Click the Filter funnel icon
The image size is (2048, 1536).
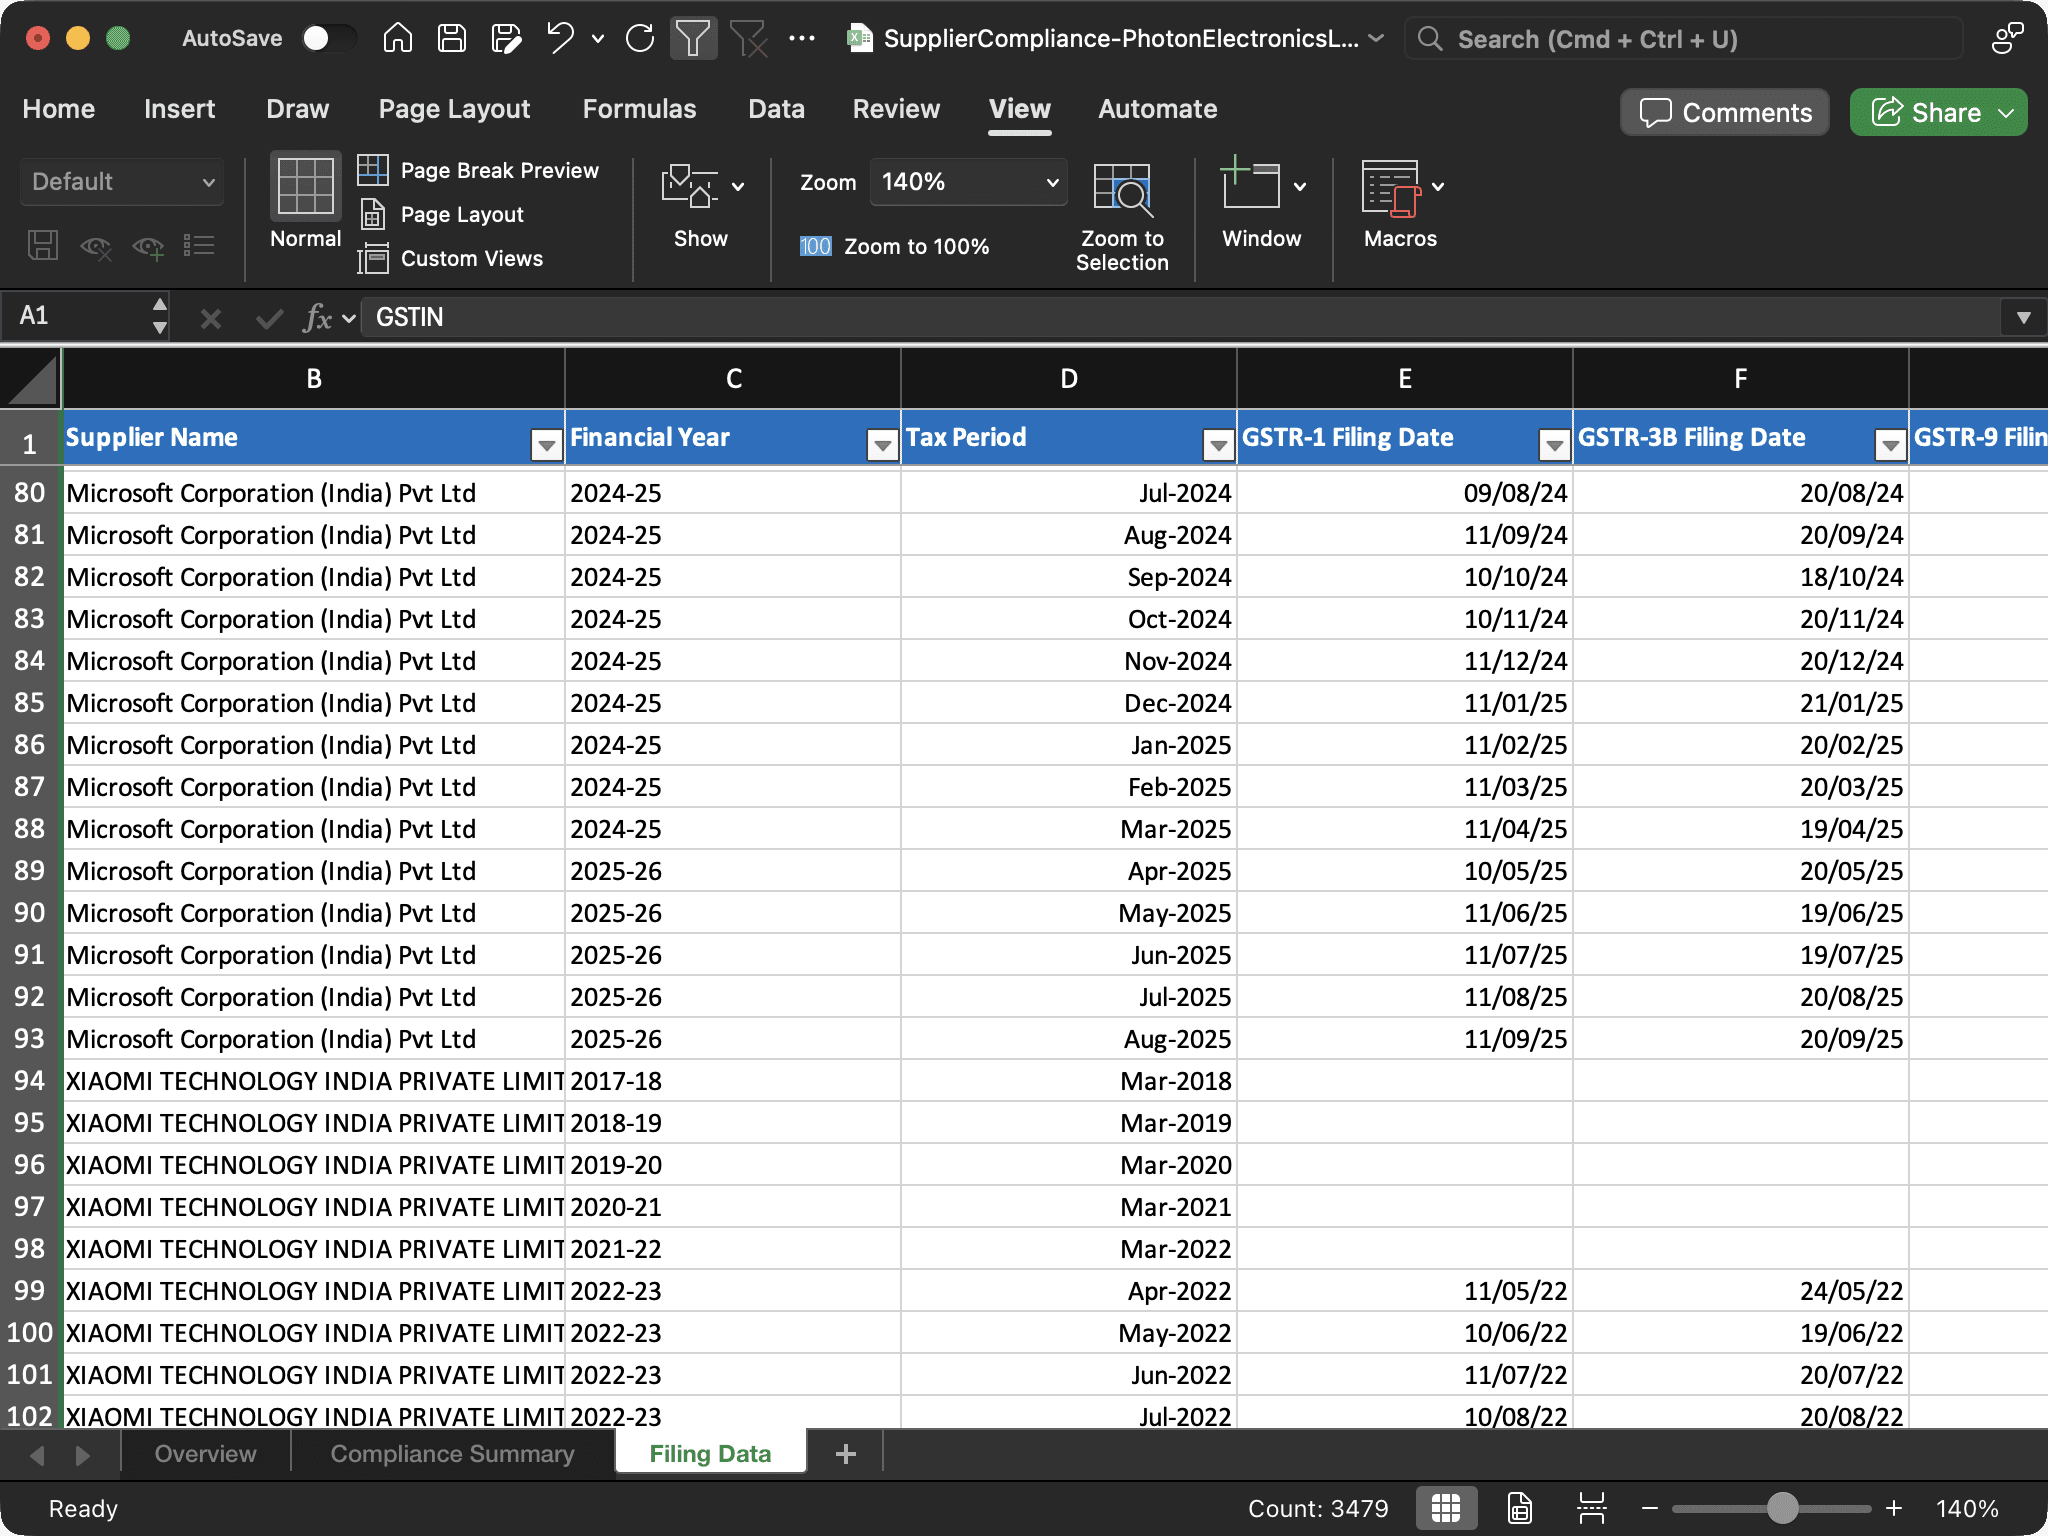pos(692,39)
